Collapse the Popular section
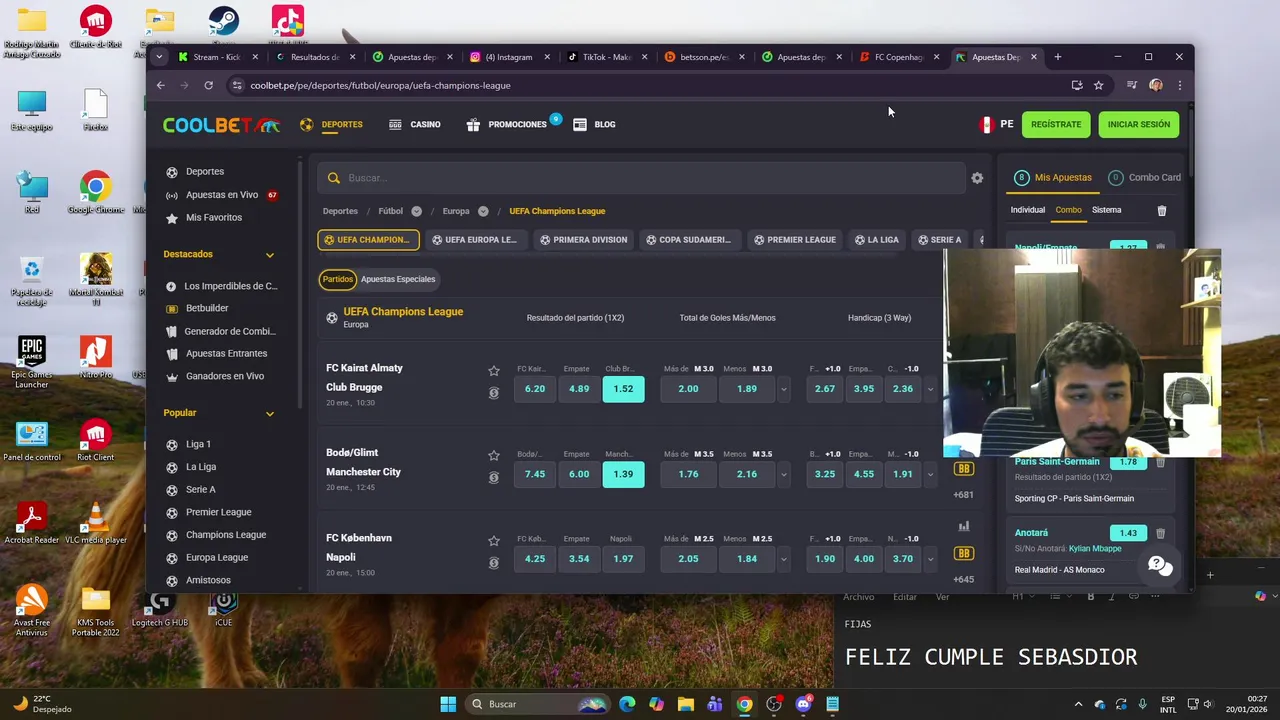1280x720 pixels. (x=269, y=413)
